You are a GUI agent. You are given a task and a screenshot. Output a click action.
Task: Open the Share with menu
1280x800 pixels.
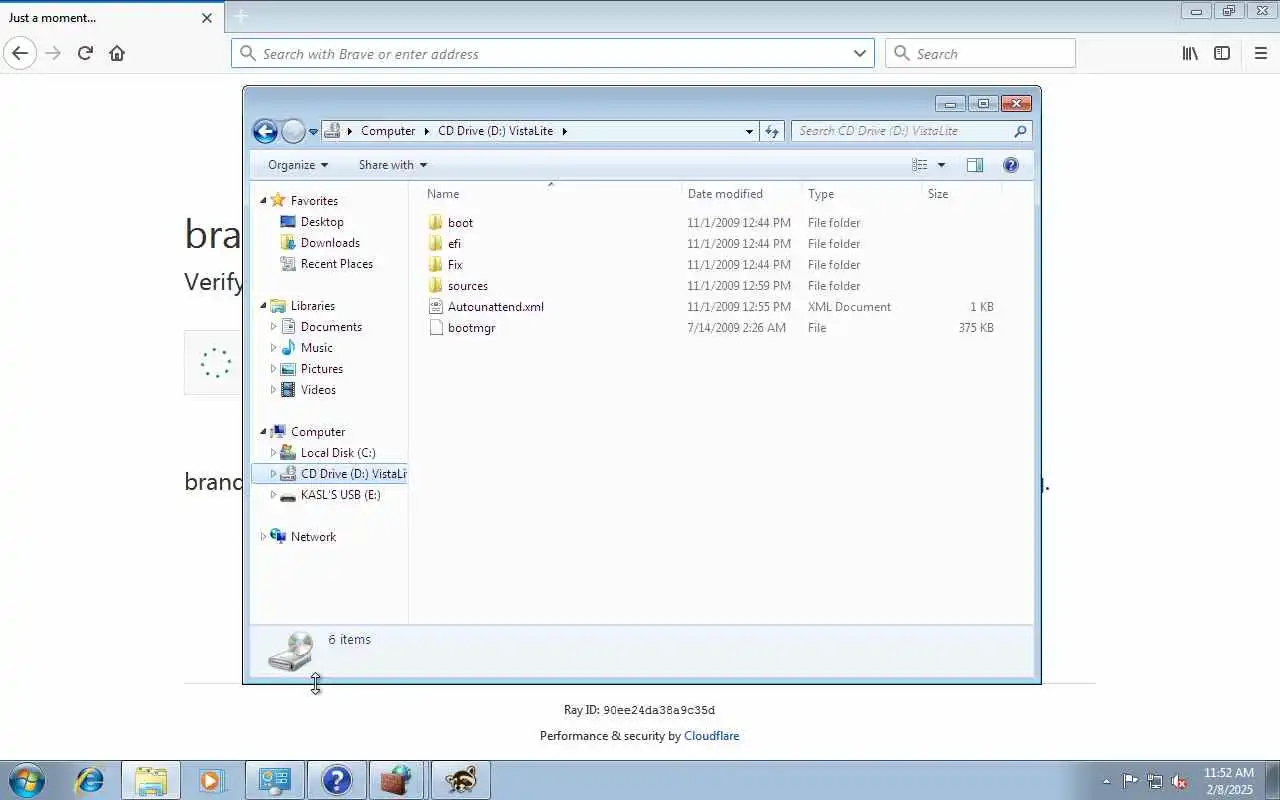pos(393,165)
